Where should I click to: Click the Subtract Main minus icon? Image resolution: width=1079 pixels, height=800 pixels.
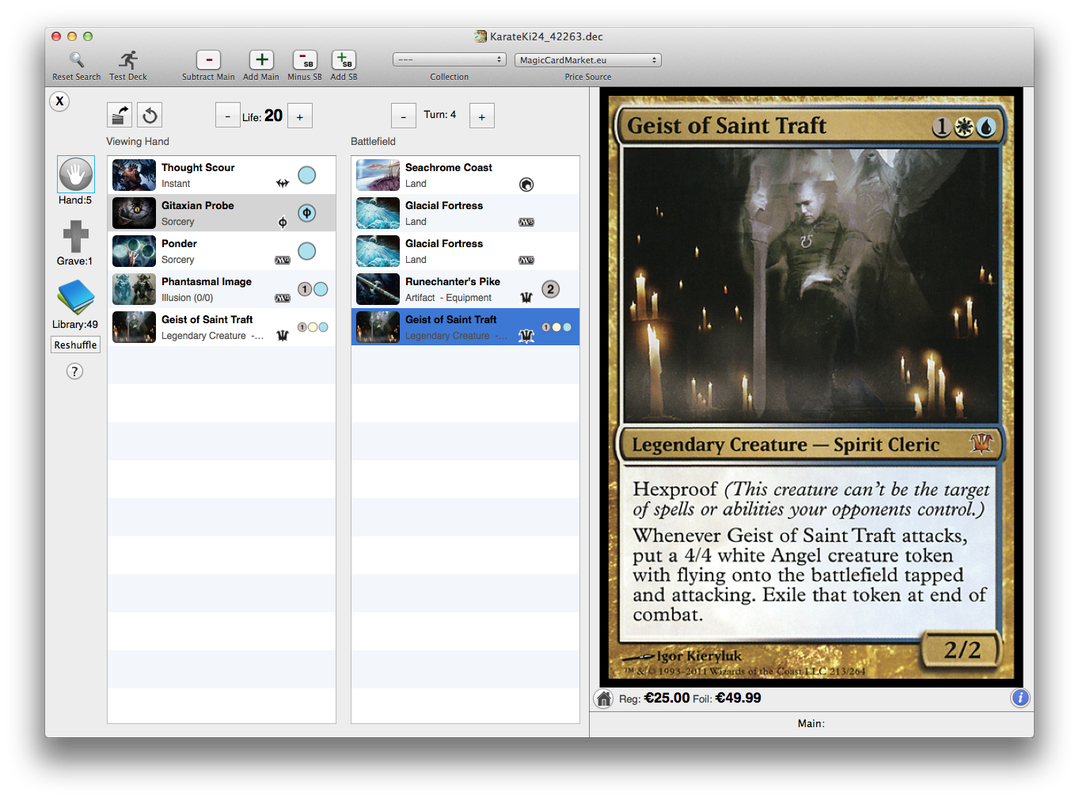[208, 60]
